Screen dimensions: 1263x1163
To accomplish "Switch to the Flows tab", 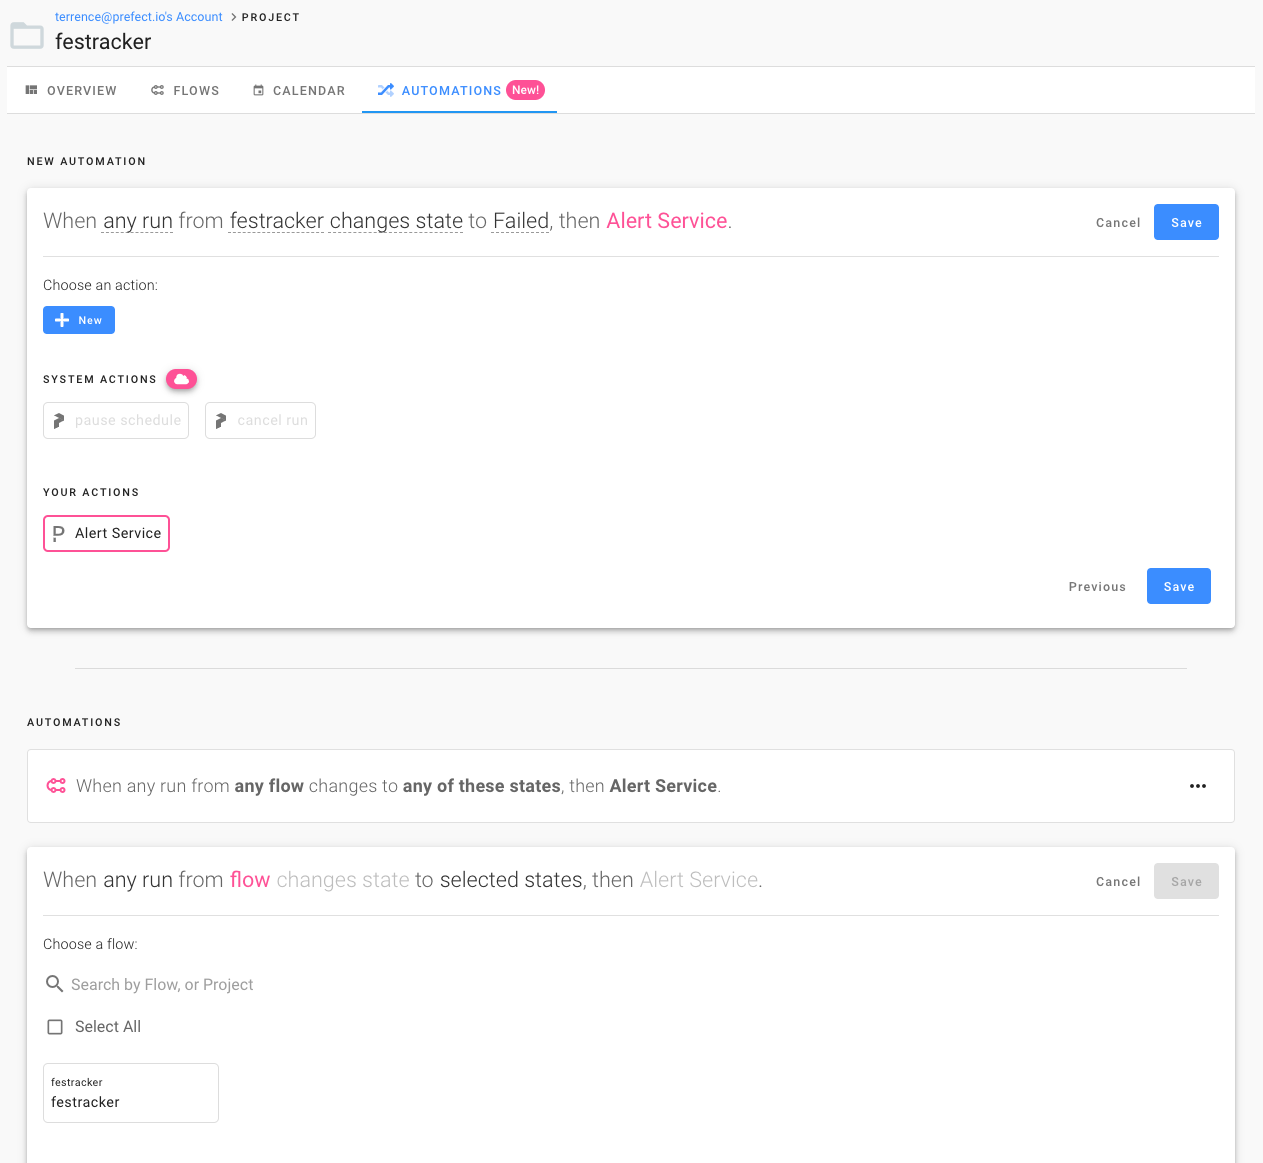I will click(x=185, y=90).
